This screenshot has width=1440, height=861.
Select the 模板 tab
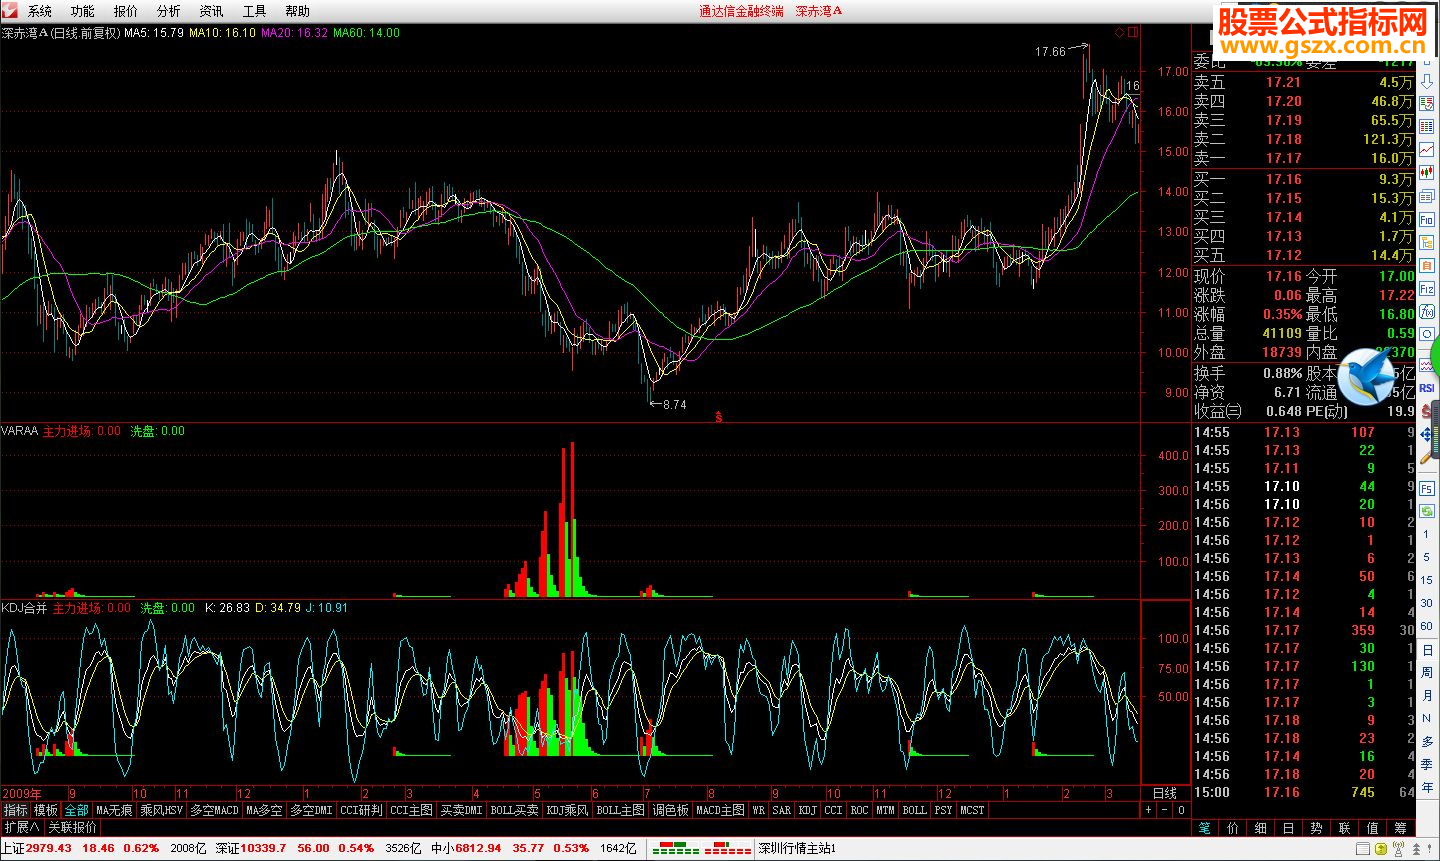coord(46,810)
